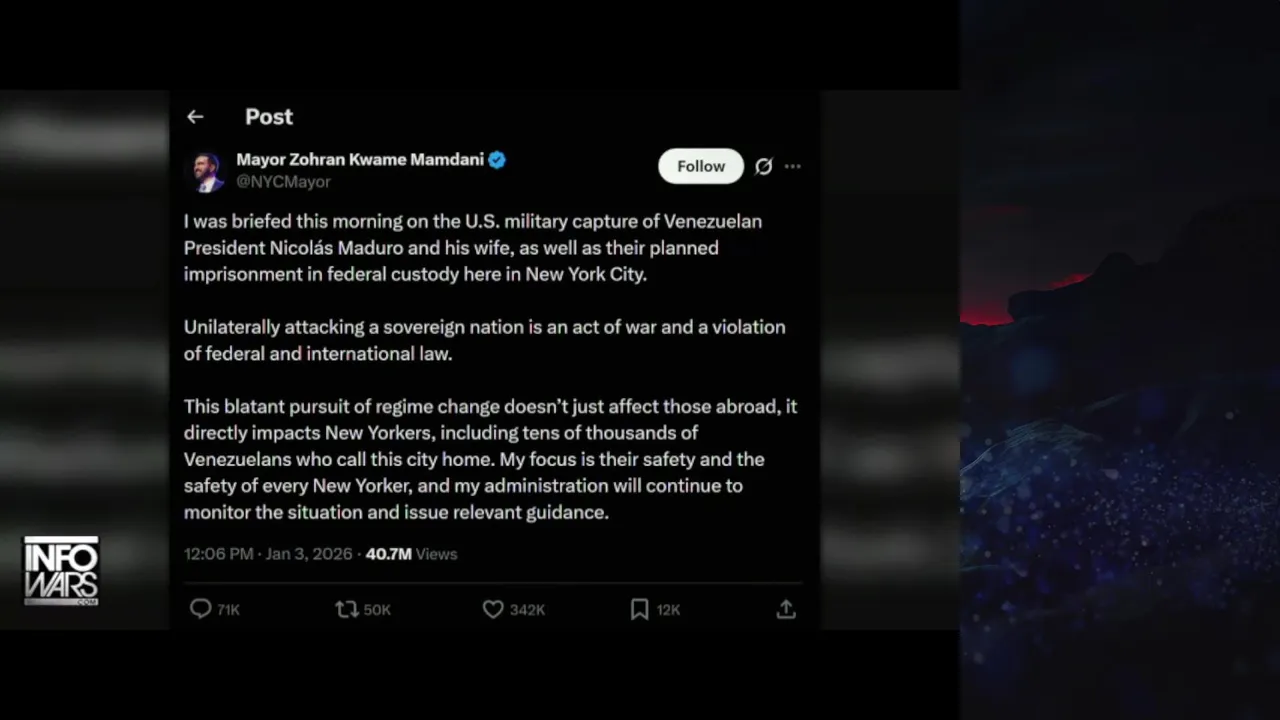Click the Post page heading
The width and height of the screenshot is (1280, 720).
point(269,117)
